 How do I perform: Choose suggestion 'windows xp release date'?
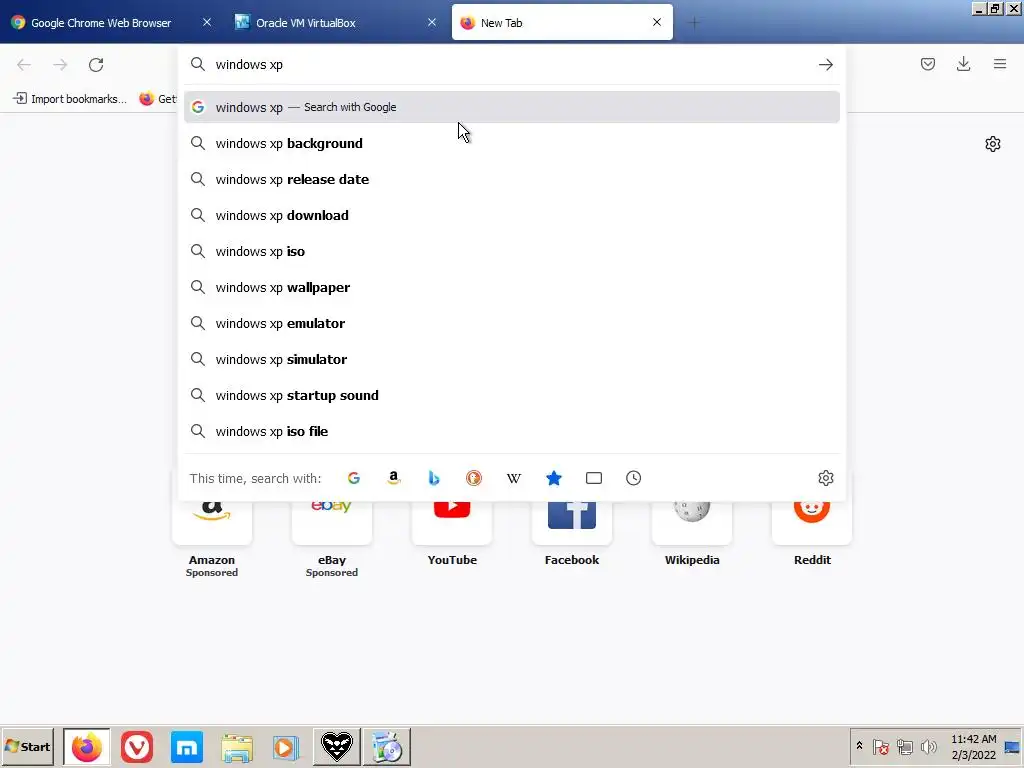point(511,179)
